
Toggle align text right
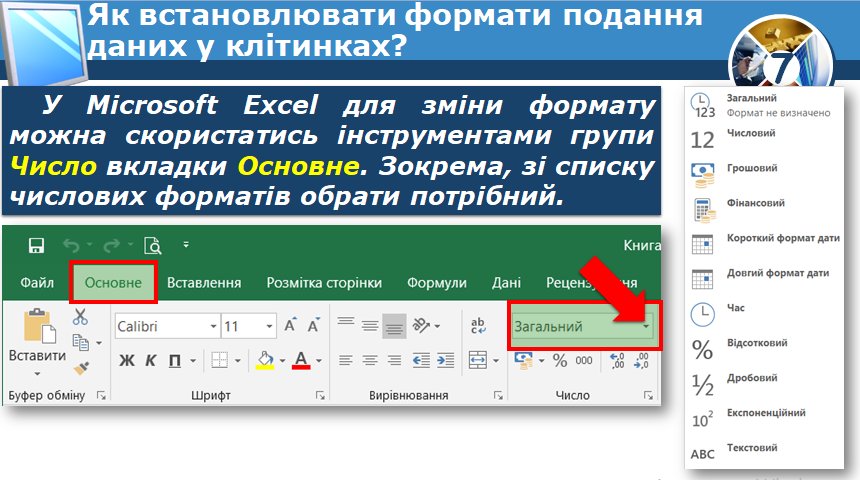pyautogui.click(x=394, y=360)
